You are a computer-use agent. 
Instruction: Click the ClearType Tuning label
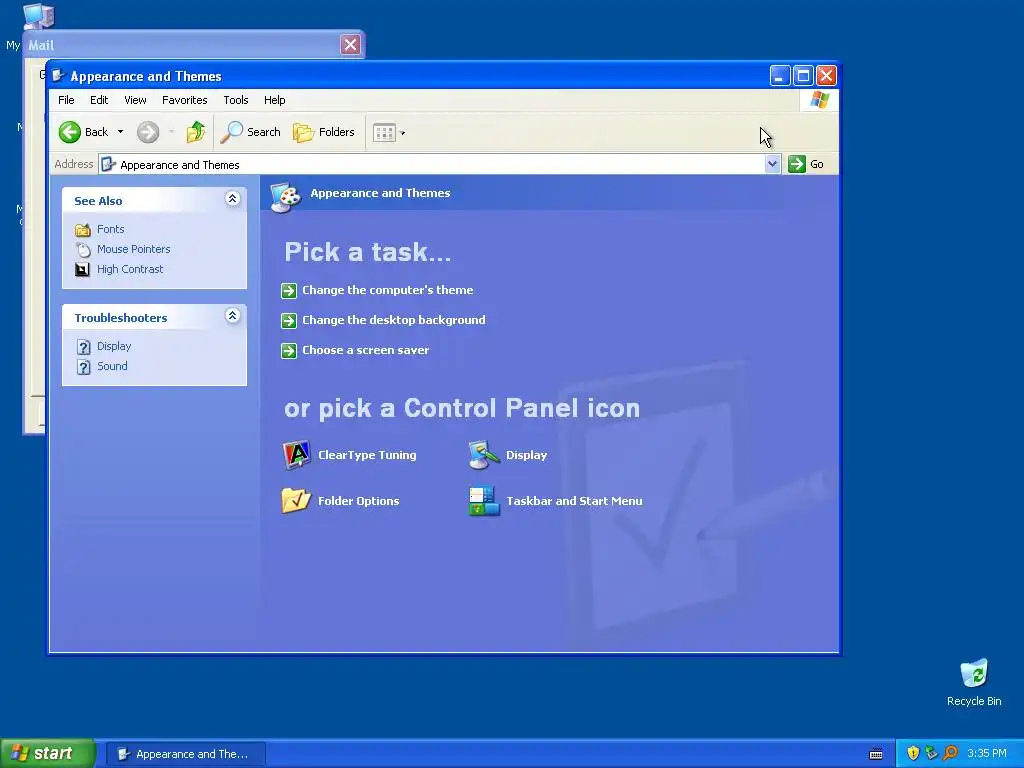367,455
